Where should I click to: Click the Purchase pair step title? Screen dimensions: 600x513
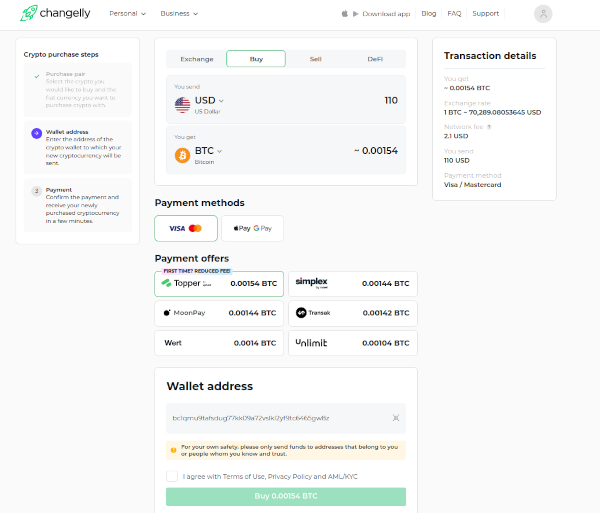[65, 74]
